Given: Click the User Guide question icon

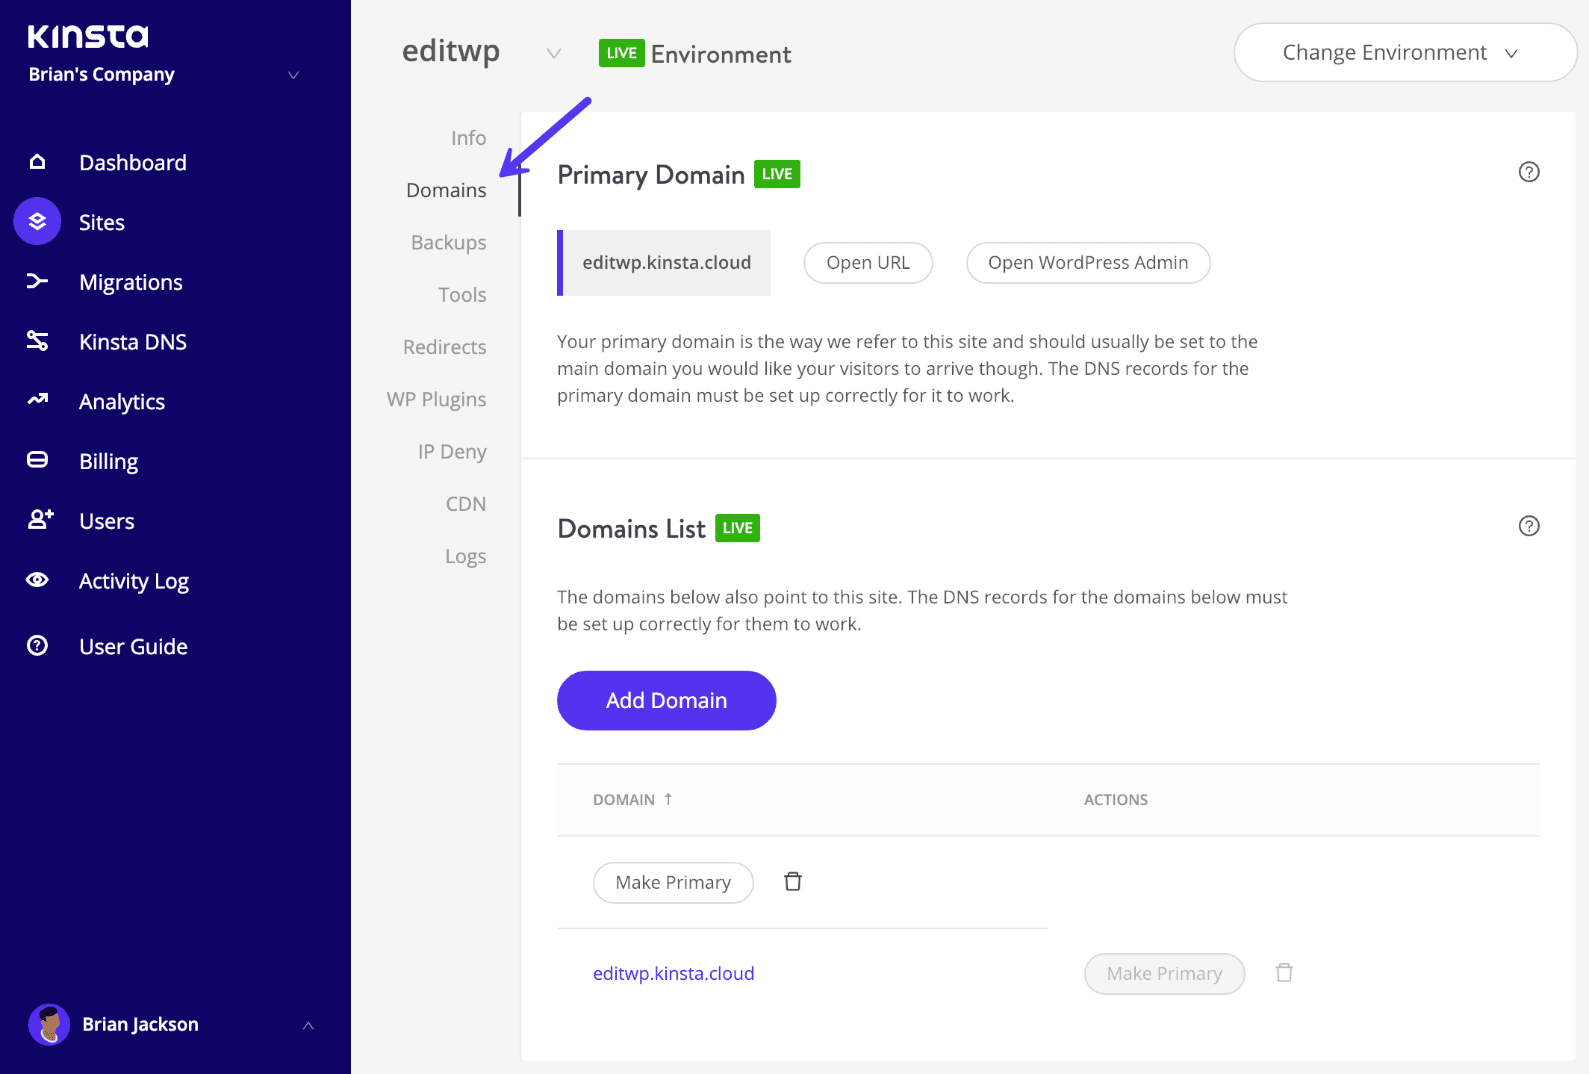Looking at the screenshot, I should point(37,646).
